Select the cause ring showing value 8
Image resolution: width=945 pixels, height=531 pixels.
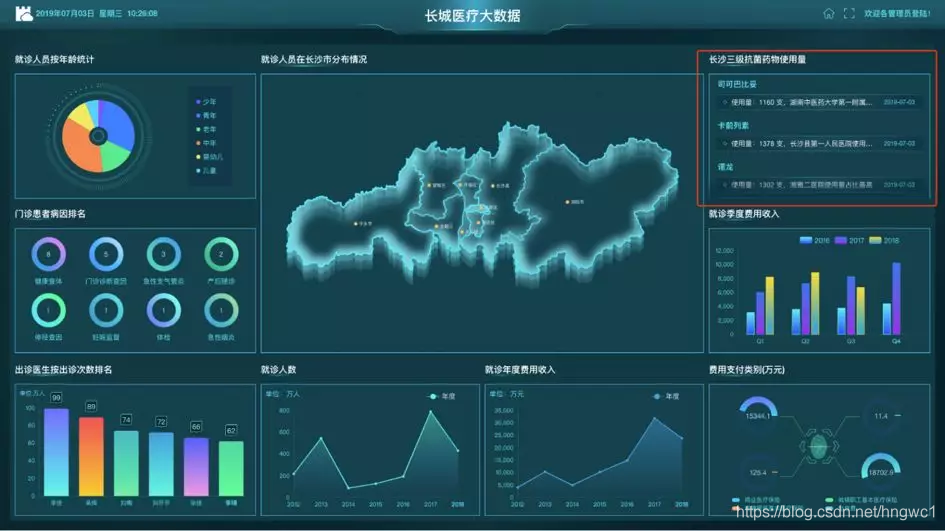pyautogui.click(x=48, y=254)
